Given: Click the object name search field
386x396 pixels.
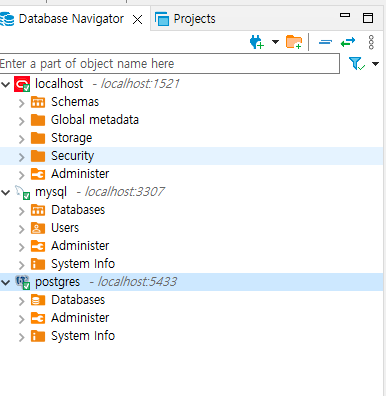Looking at the screenshot, I should pos(169,63).
